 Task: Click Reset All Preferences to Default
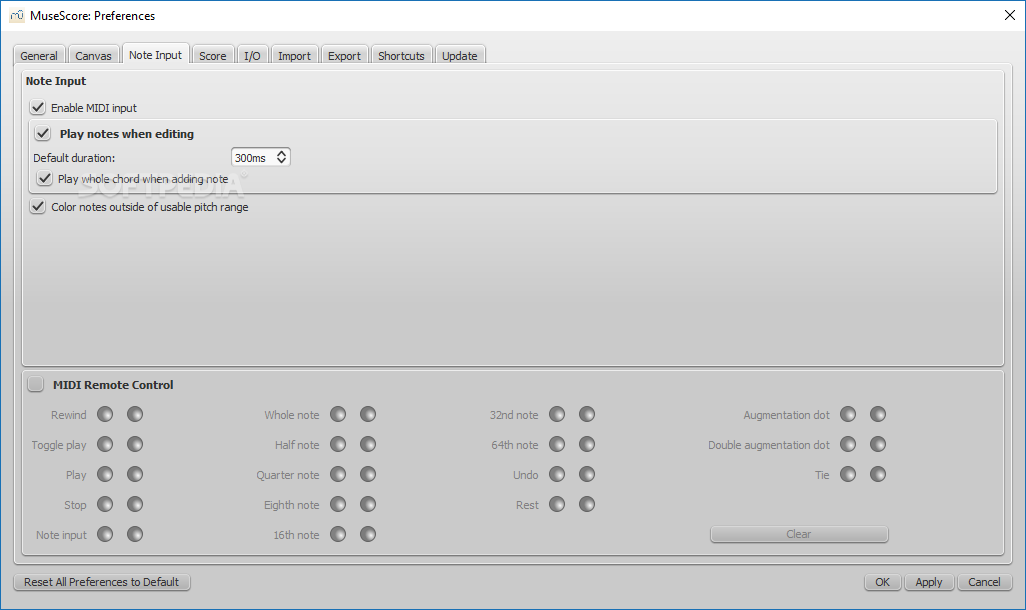click(101, 582)
